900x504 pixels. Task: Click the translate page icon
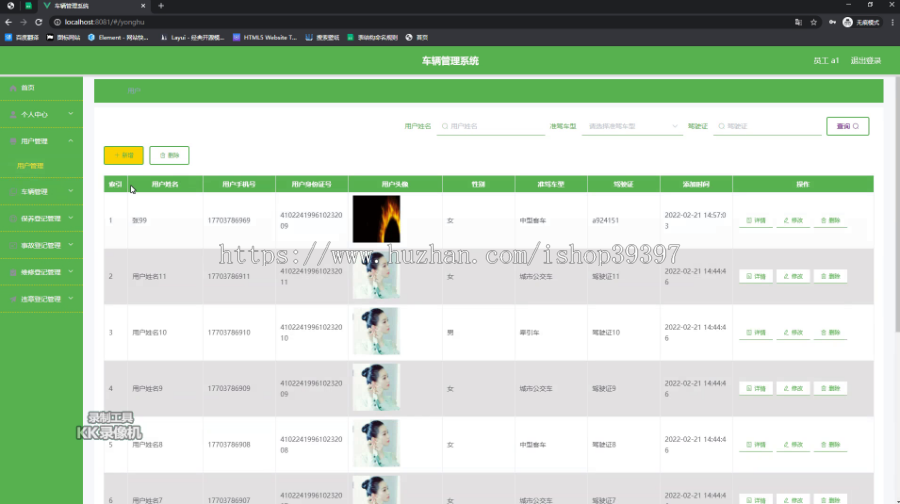click(798, 22)
